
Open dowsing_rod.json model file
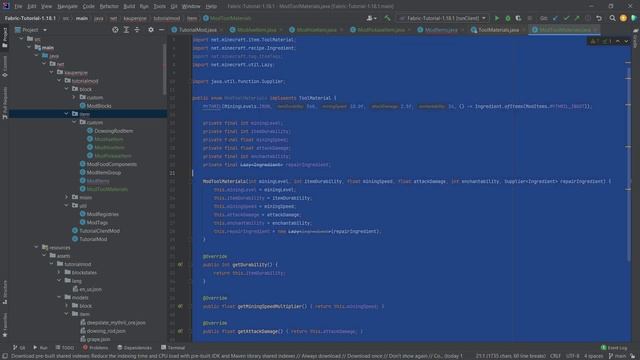pos(106,331)
